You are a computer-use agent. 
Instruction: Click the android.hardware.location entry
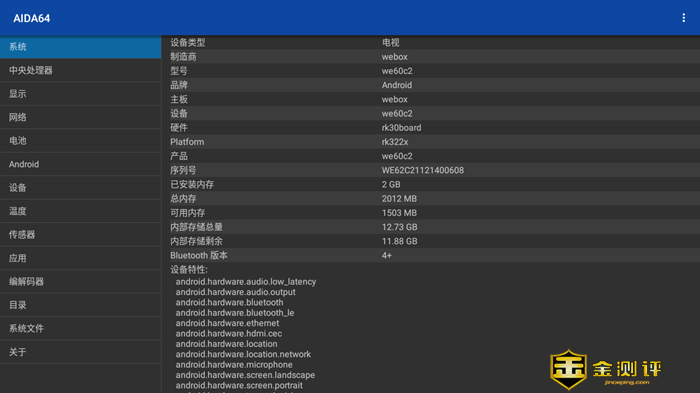226,344
